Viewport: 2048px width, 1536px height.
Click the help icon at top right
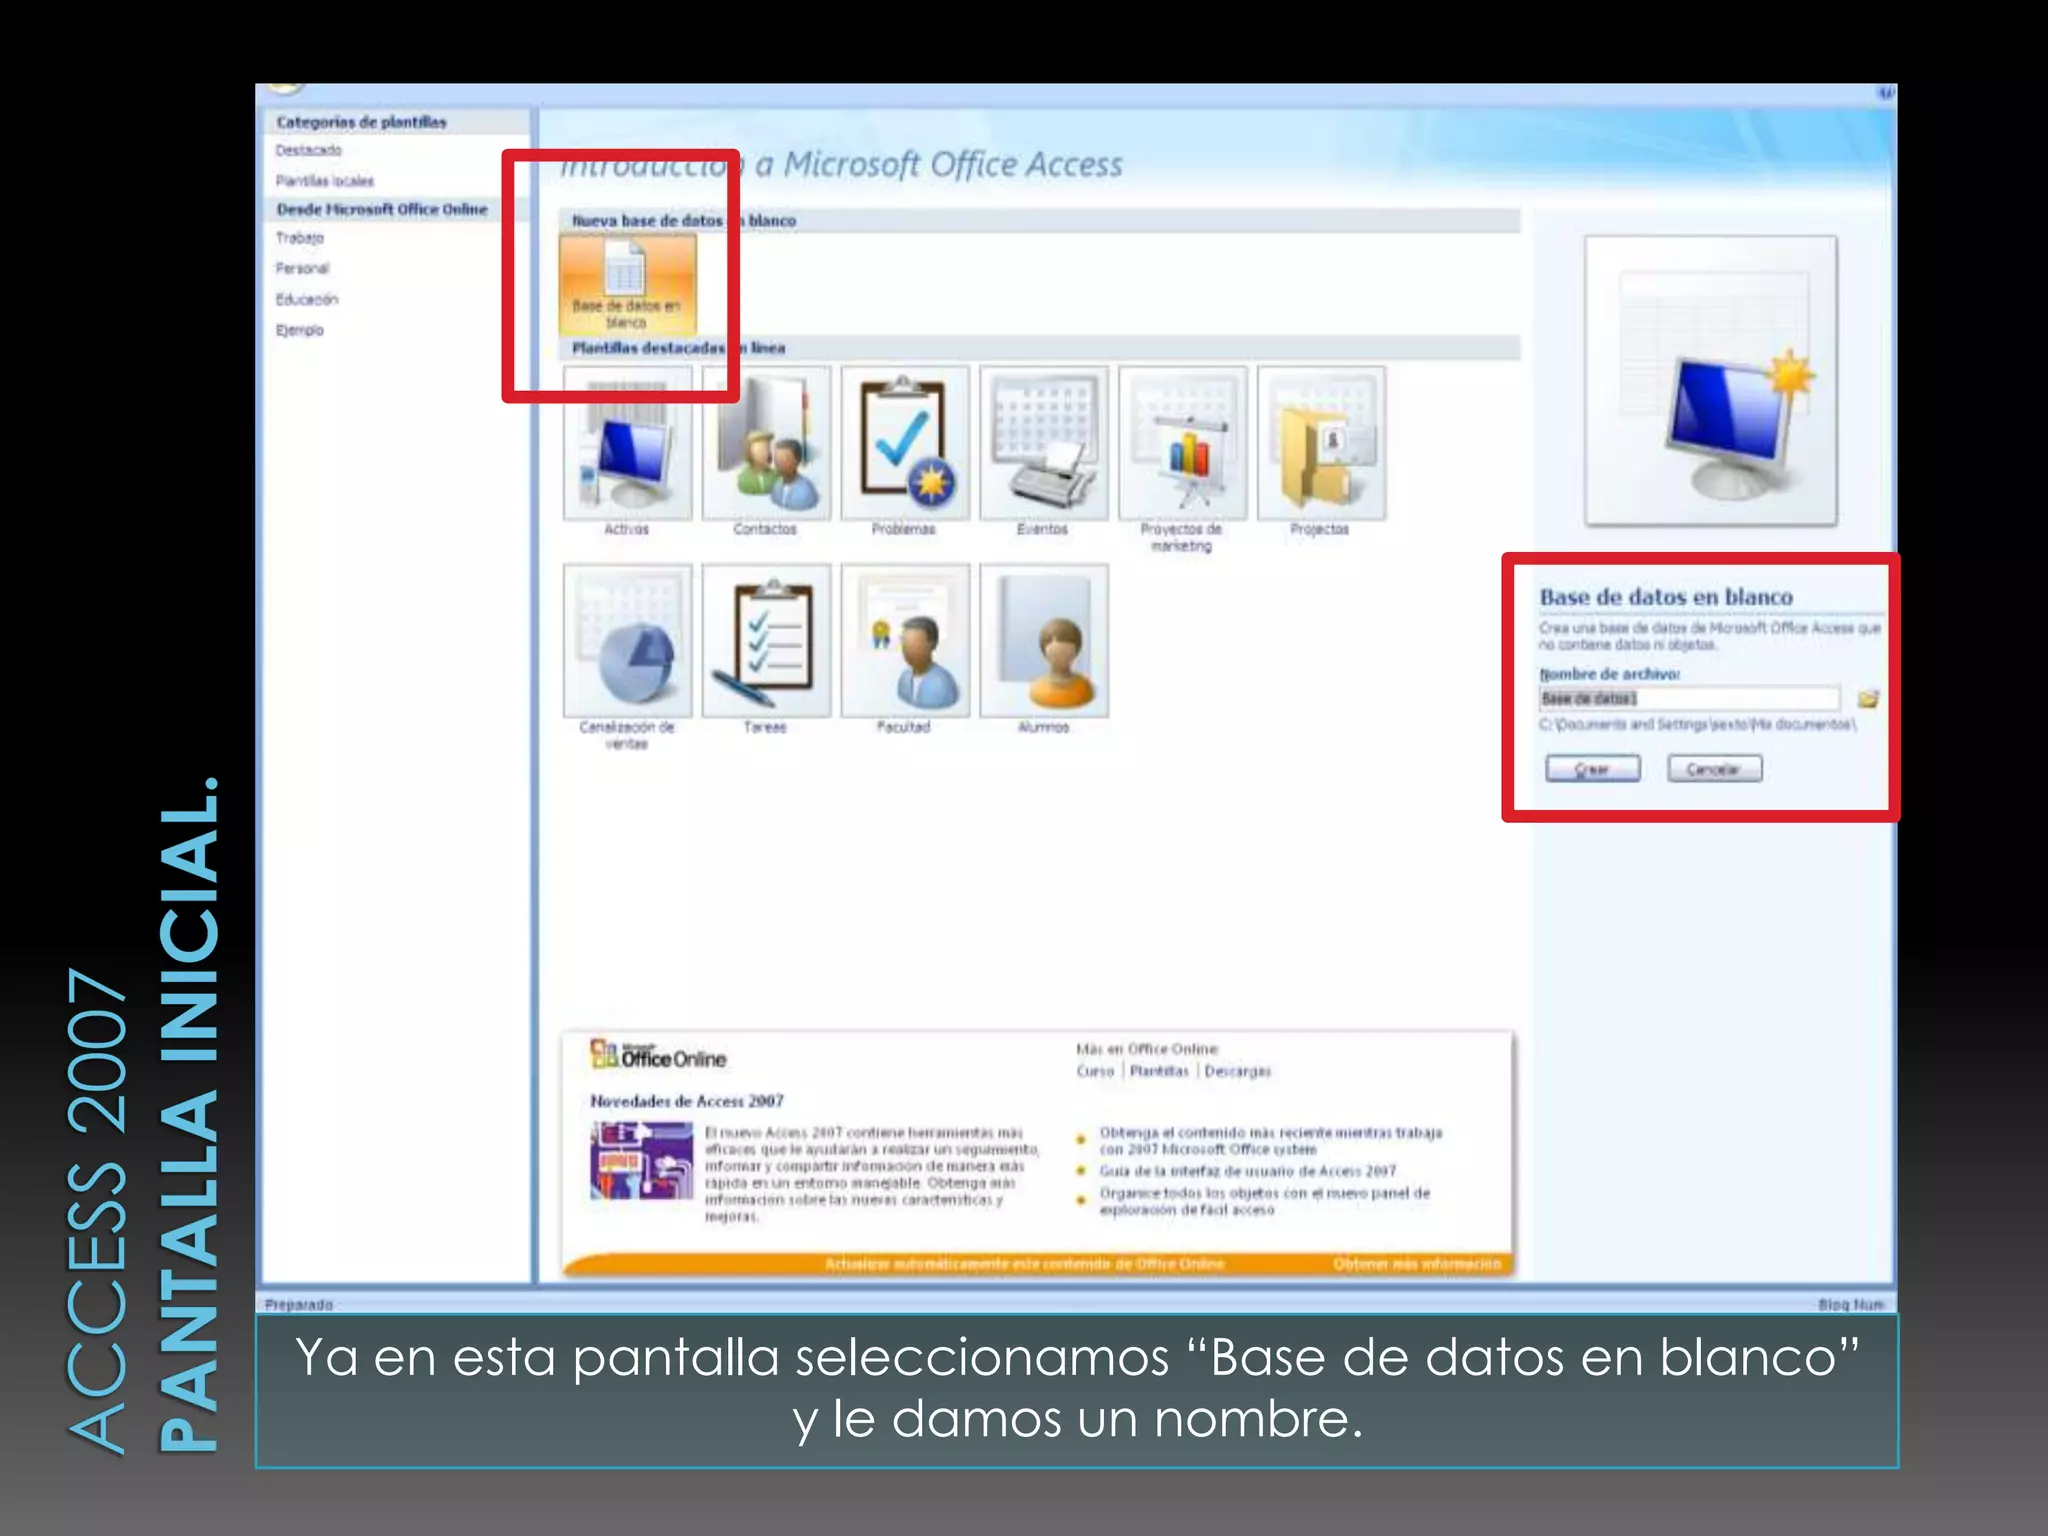click(x=1885, y=93)
